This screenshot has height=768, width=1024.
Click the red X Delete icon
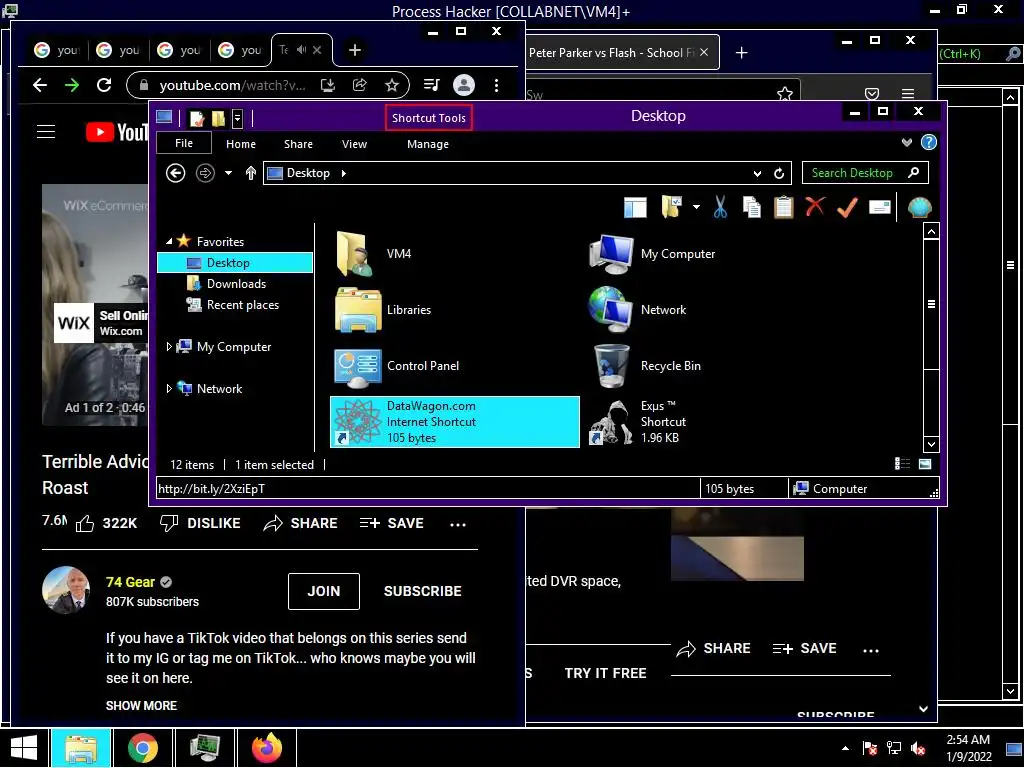pos(815,207)
